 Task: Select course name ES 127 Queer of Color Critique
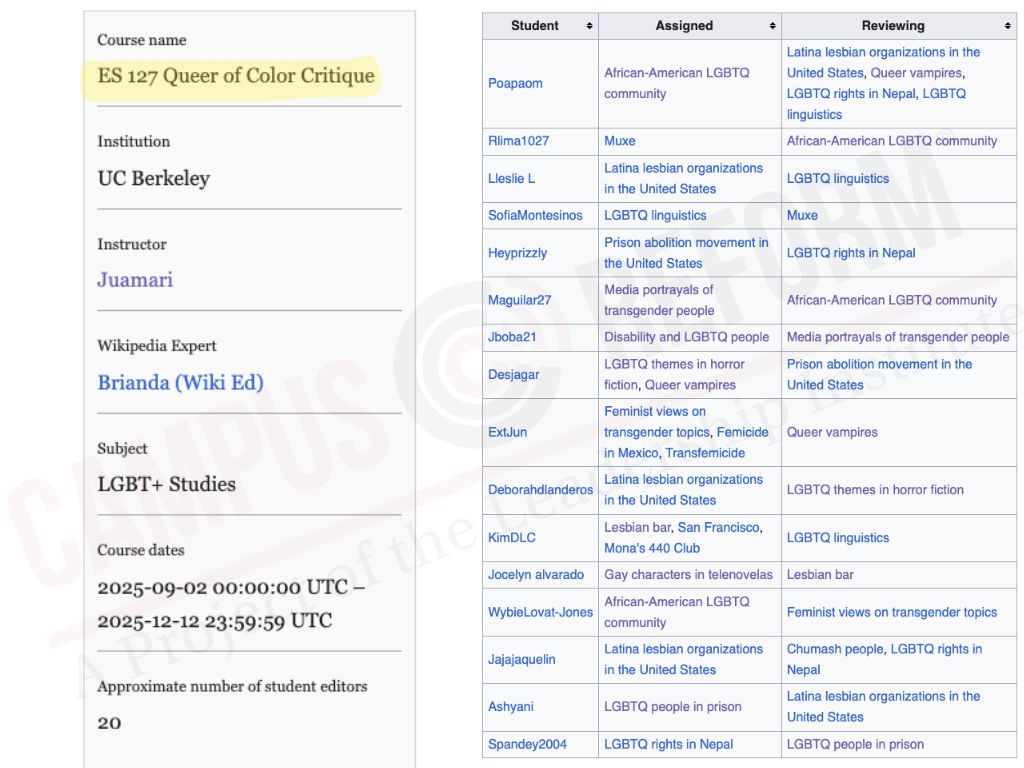[236, 76]
